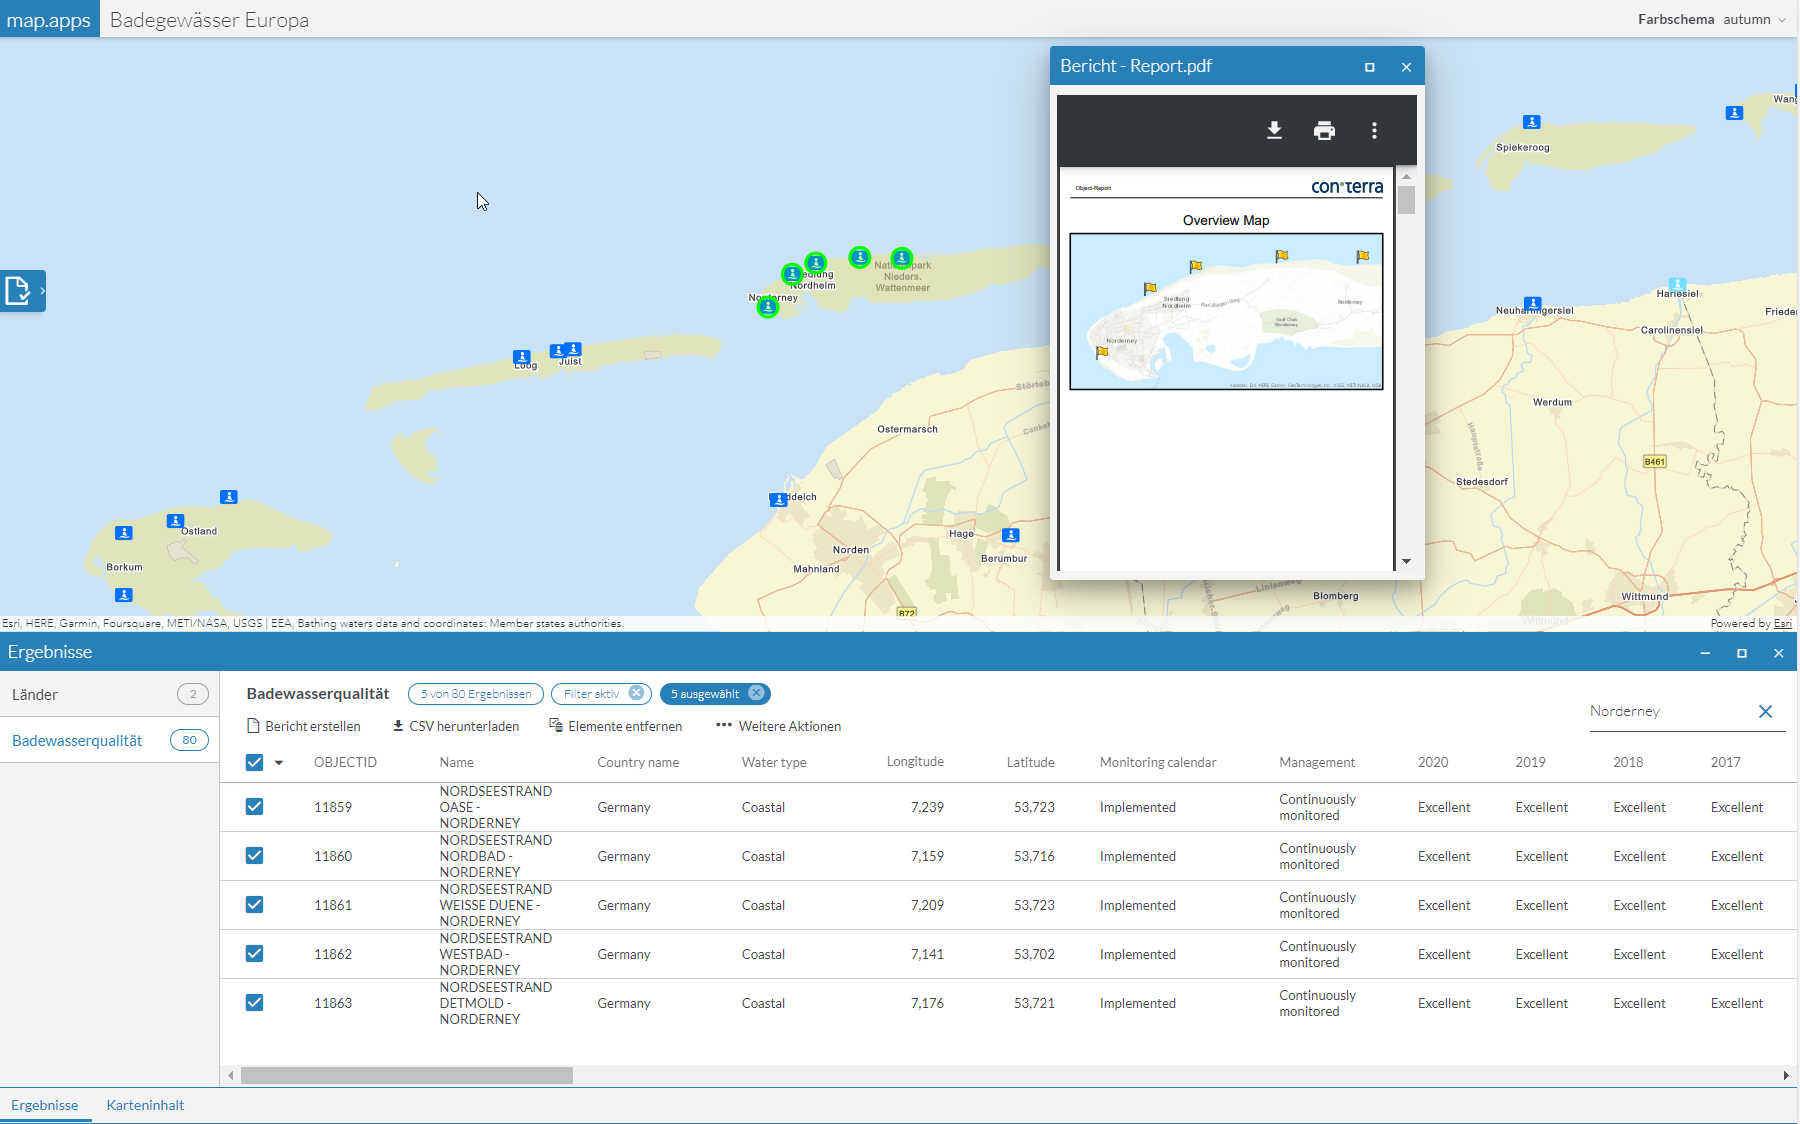
Task: Open PDF viewer more options menu
Action: (1374, 131)
